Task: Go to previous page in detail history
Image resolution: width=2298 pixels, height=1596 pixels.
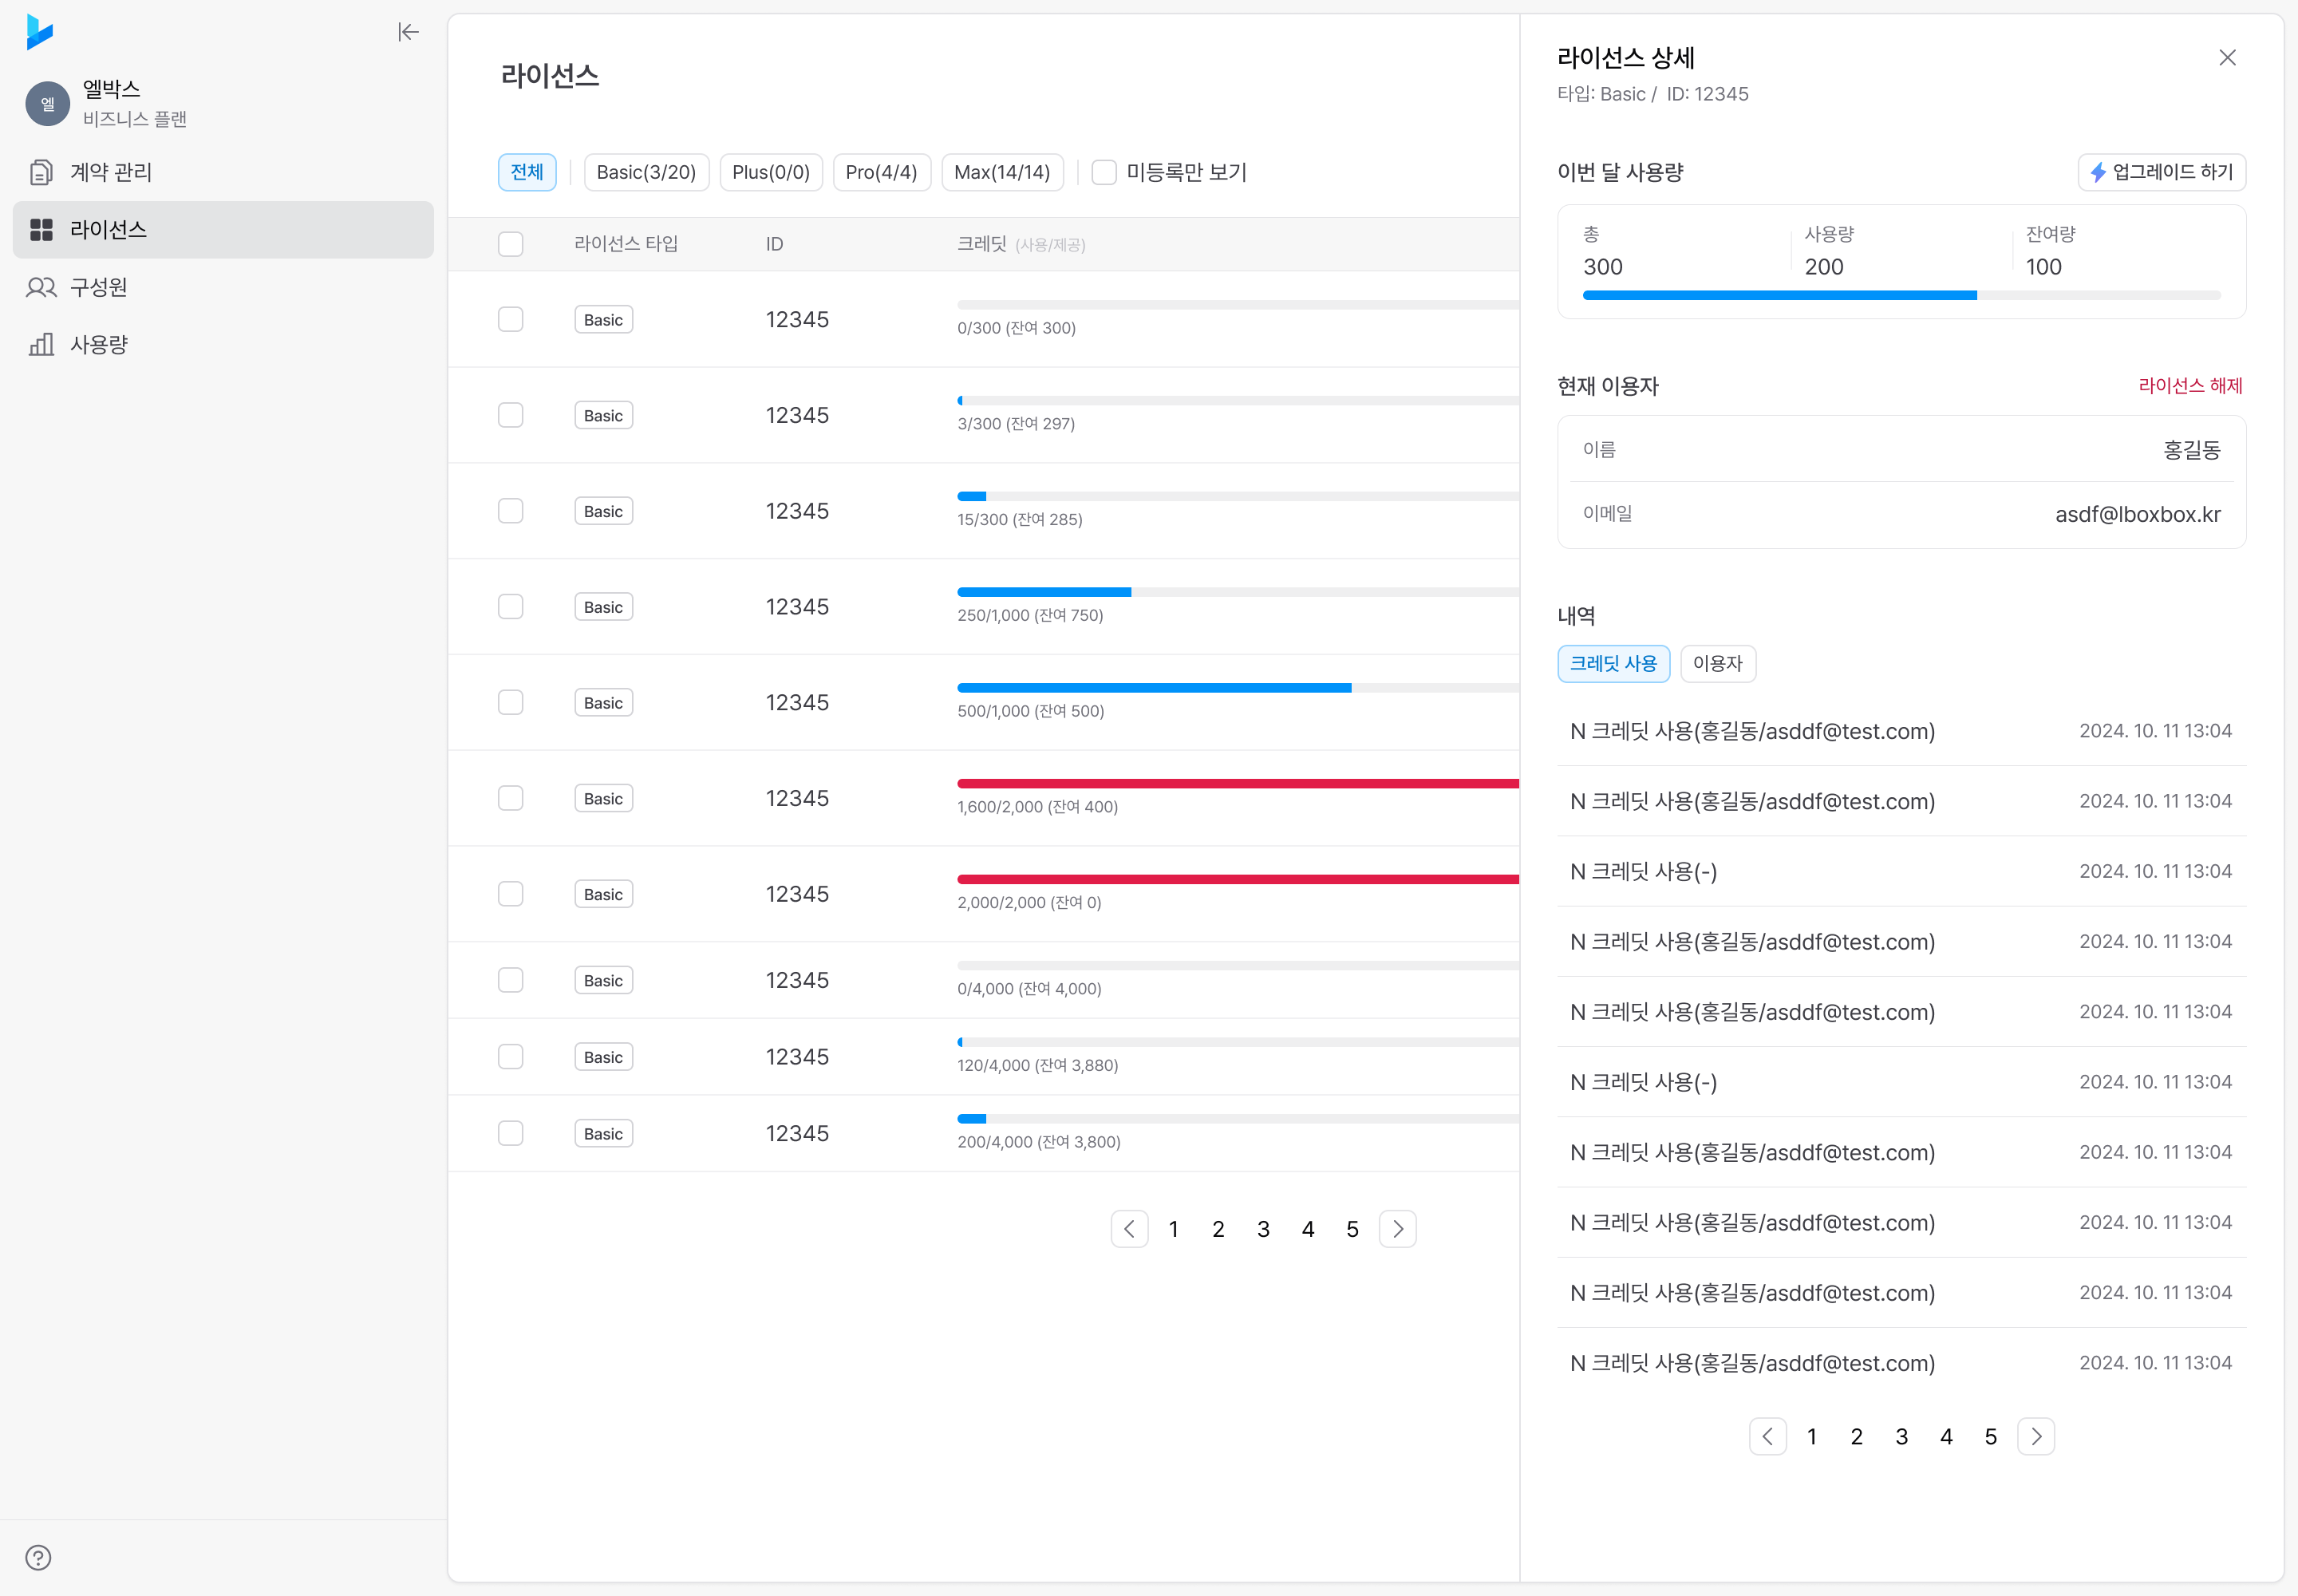Action: coord(1767,1436)
